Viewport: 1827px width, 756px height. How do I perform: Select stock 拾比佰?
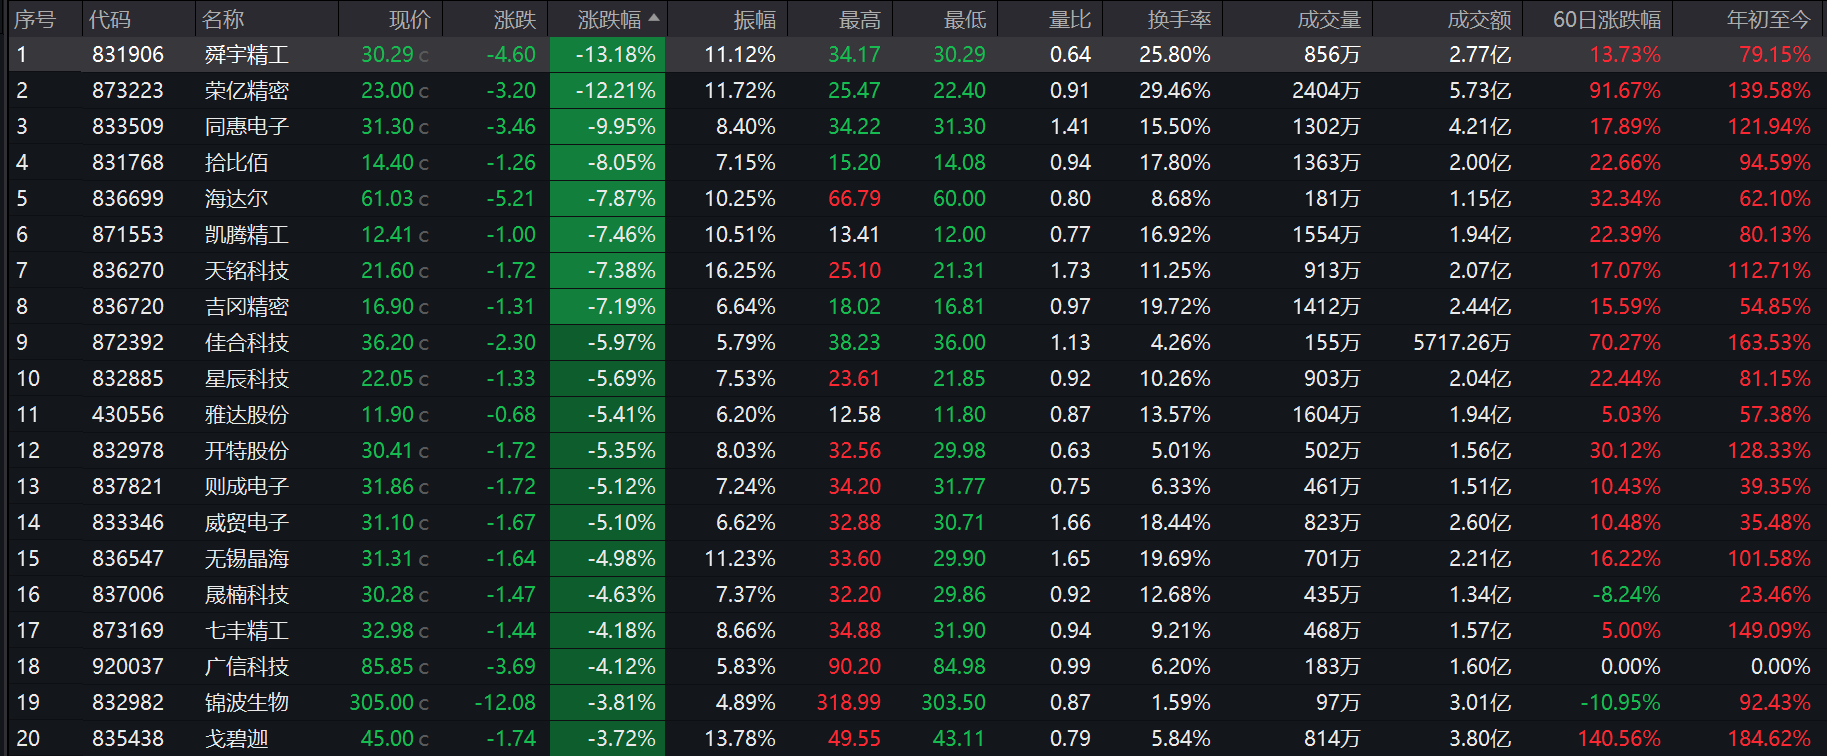click(x=236, y=163)
